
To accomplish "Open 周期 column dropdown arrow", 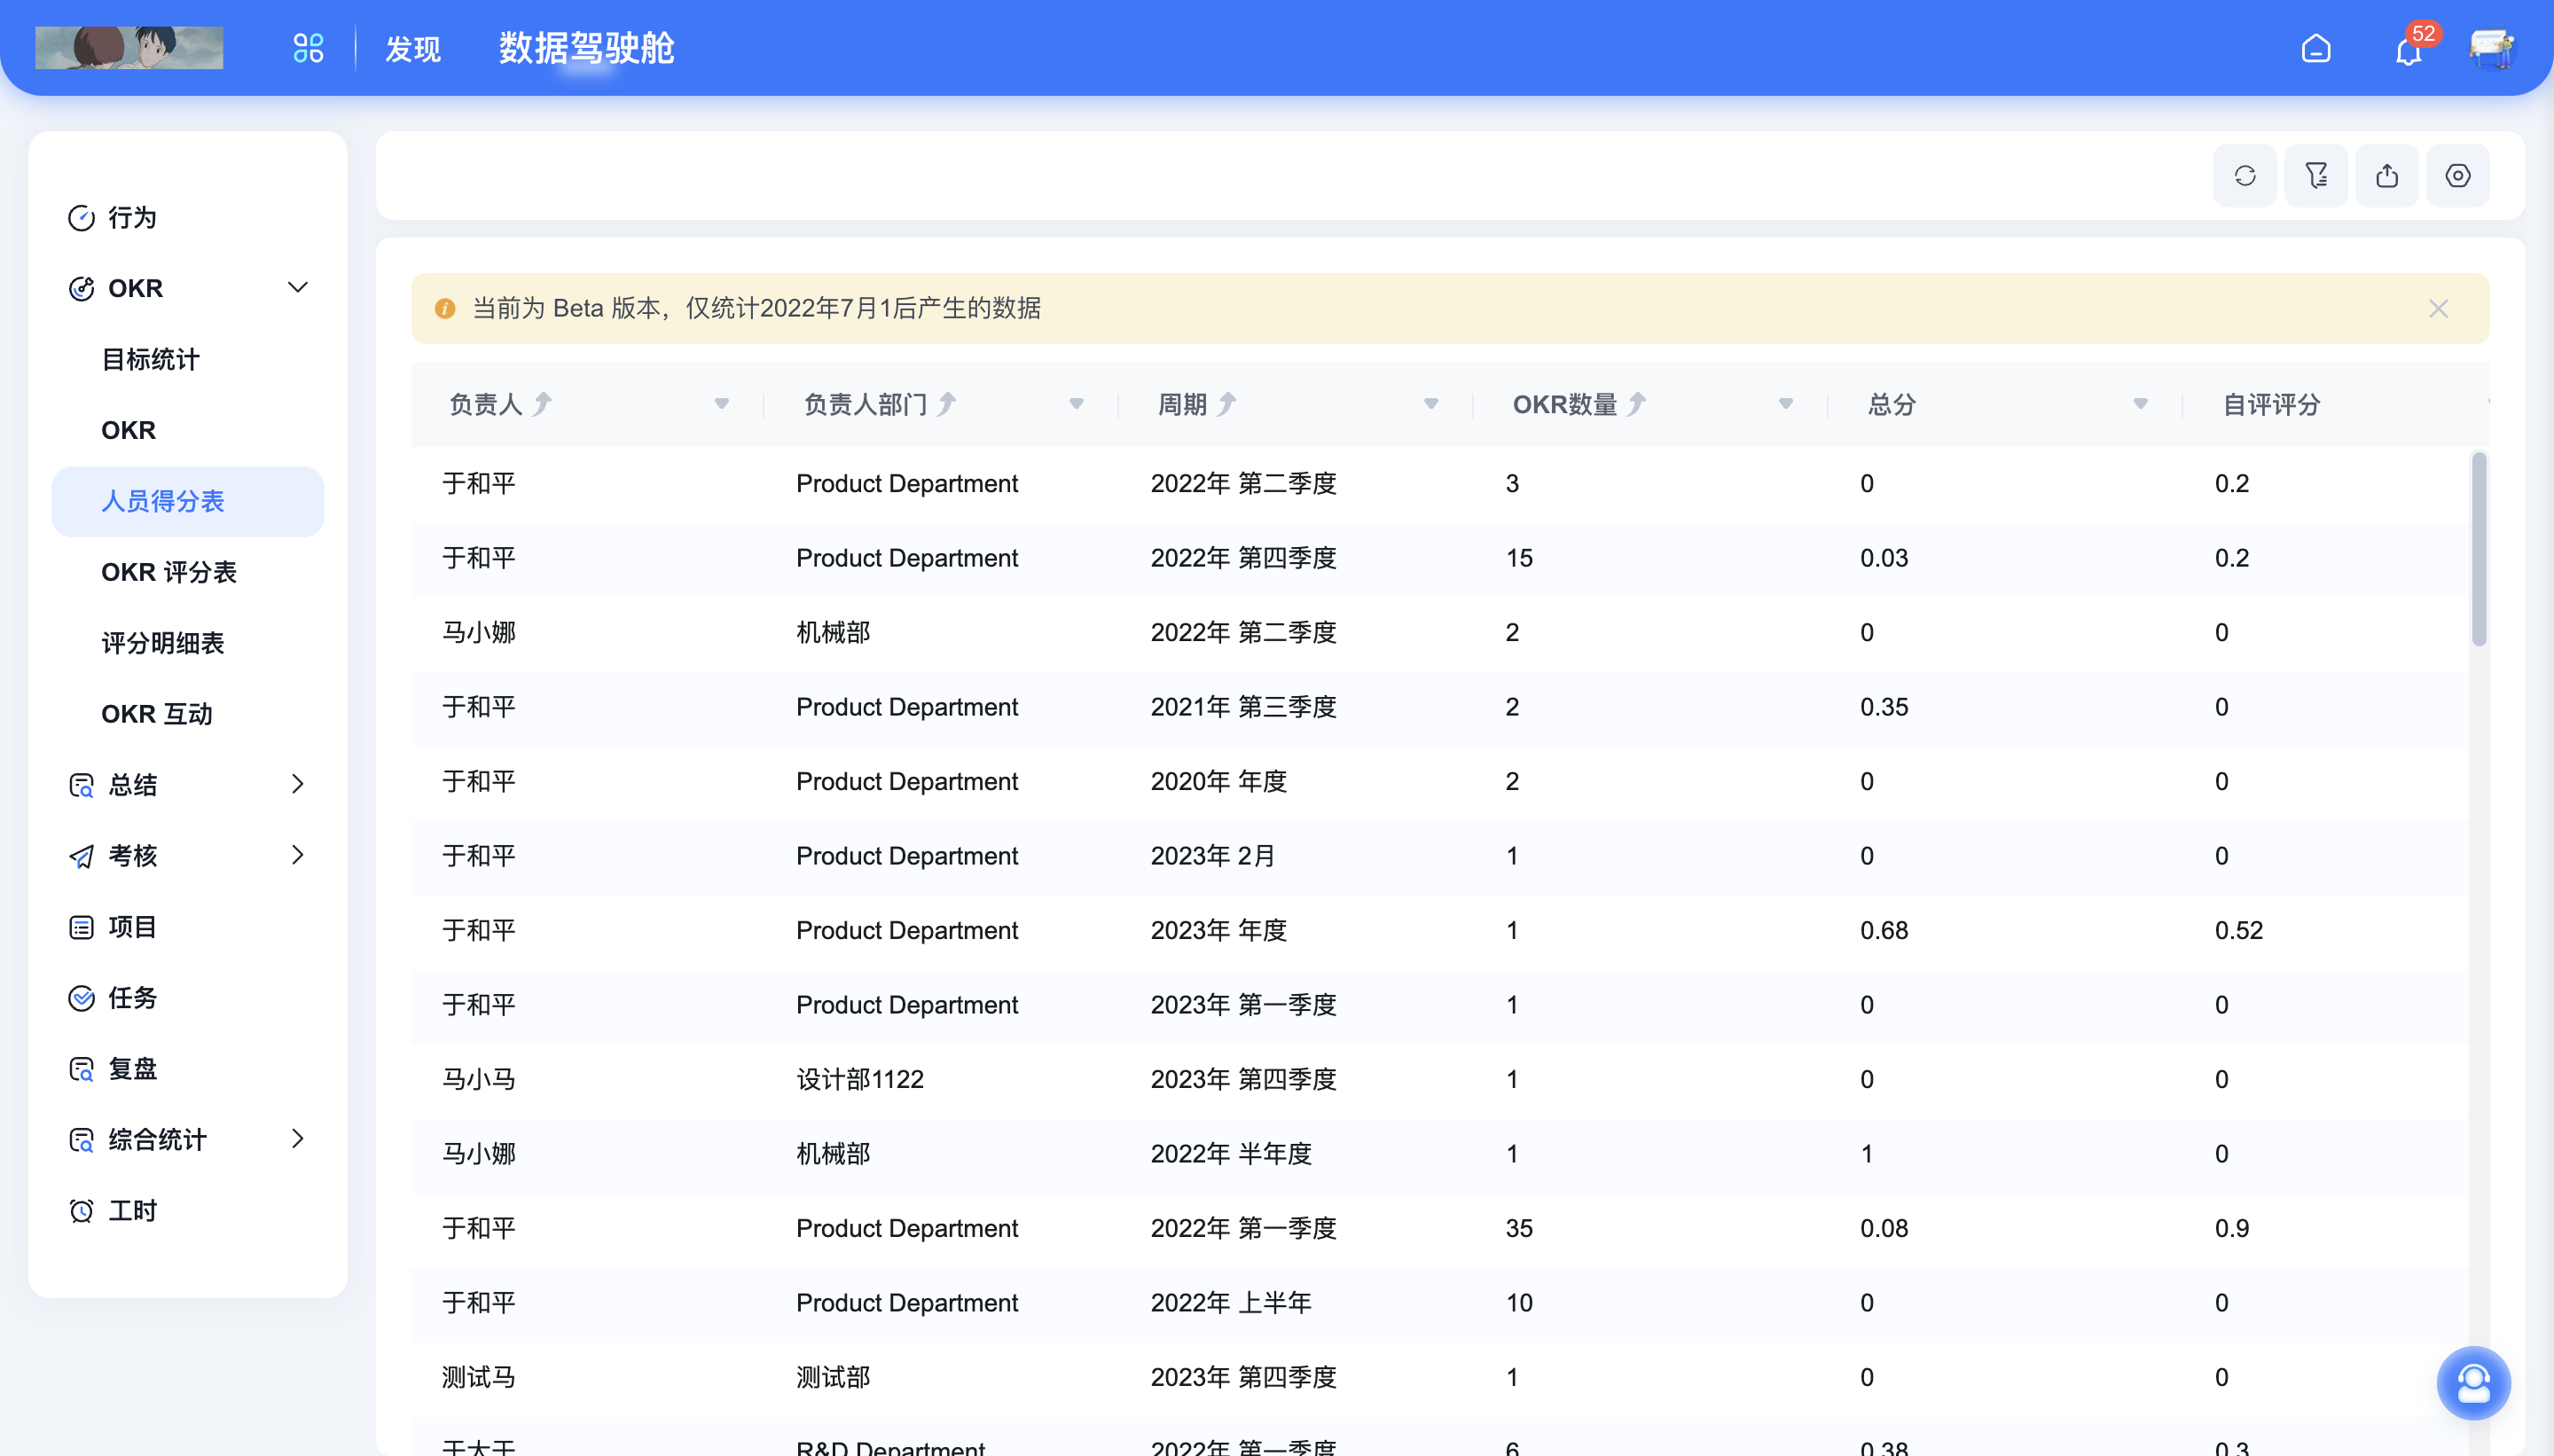I will (1431, 404).
